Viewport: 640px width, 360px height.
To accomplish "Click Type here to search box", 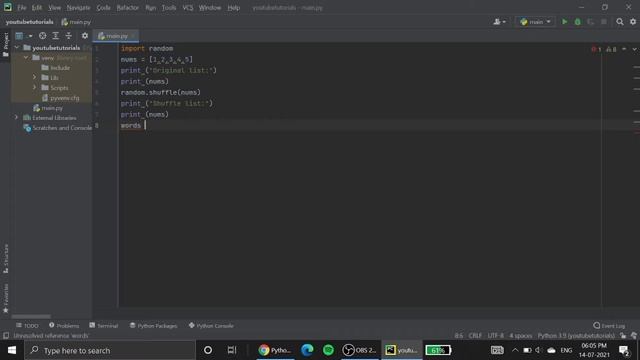I will point(110,350).
